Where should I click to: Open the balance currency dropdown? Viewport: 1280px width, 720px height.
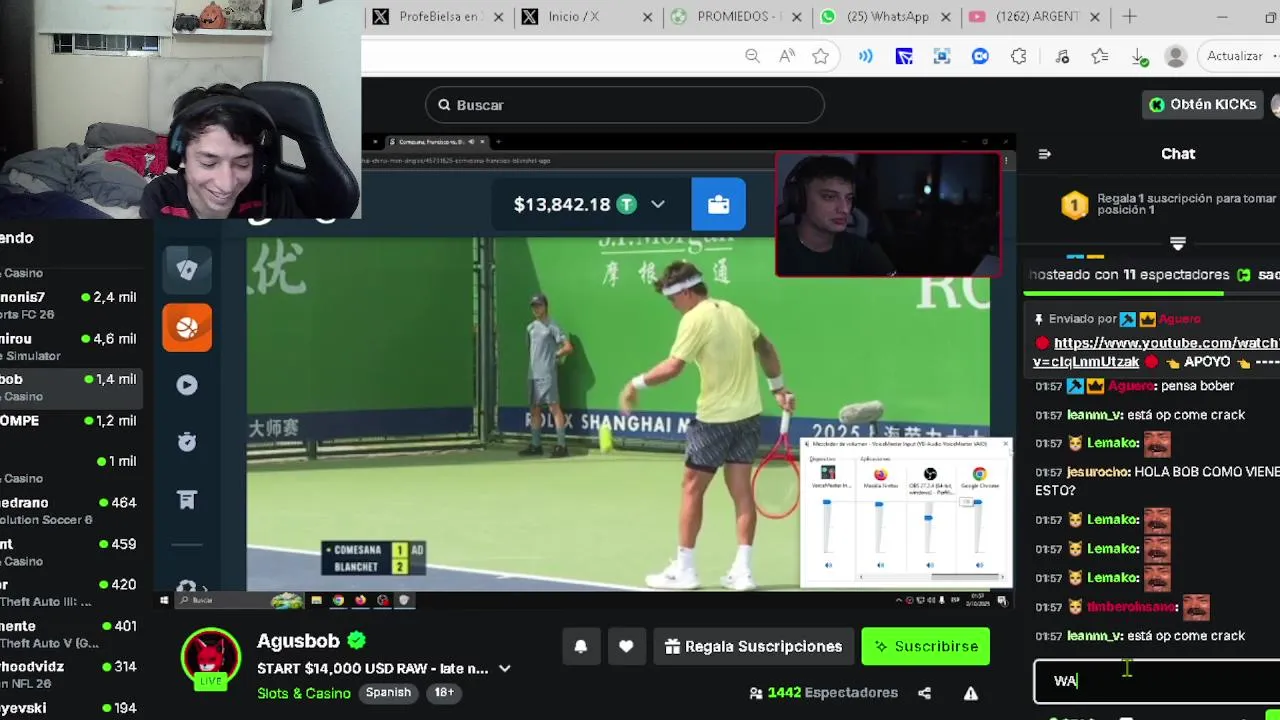pyautogui.click(x=657, y=204)
